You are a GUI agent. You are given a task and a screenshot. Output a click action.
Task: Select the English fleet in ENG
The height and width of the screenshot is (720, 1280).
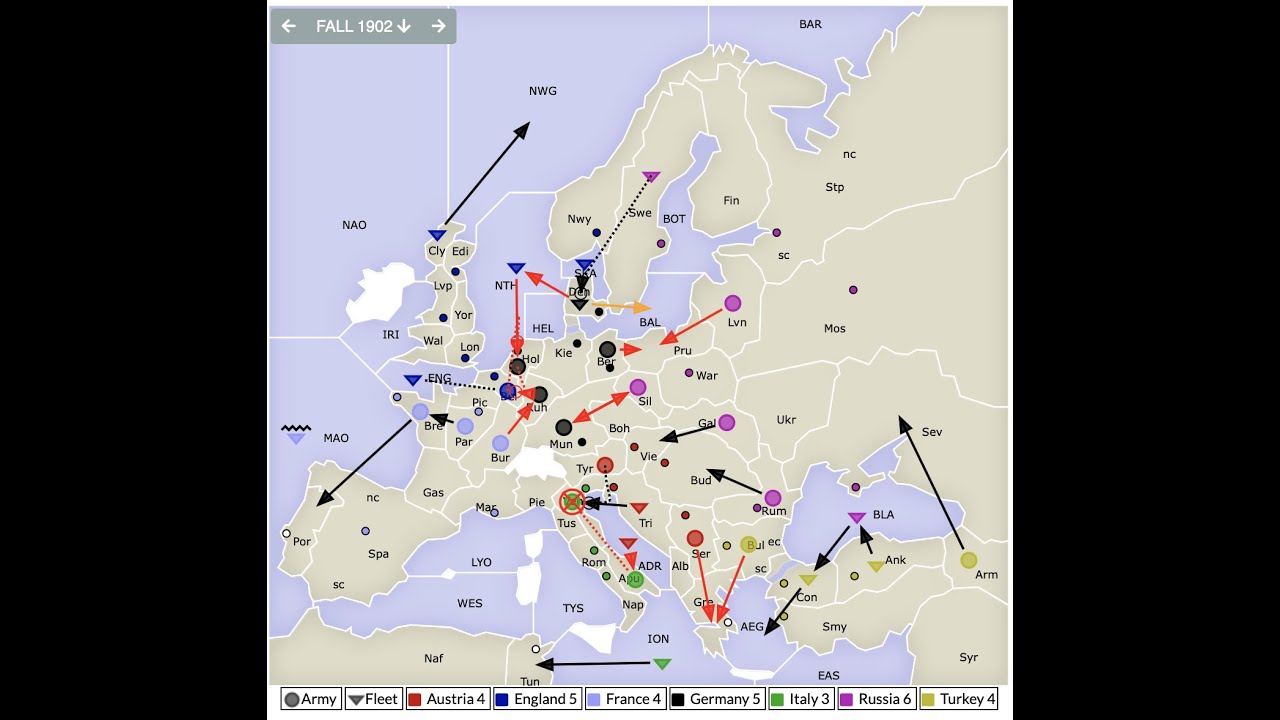[x=413, y=380]
